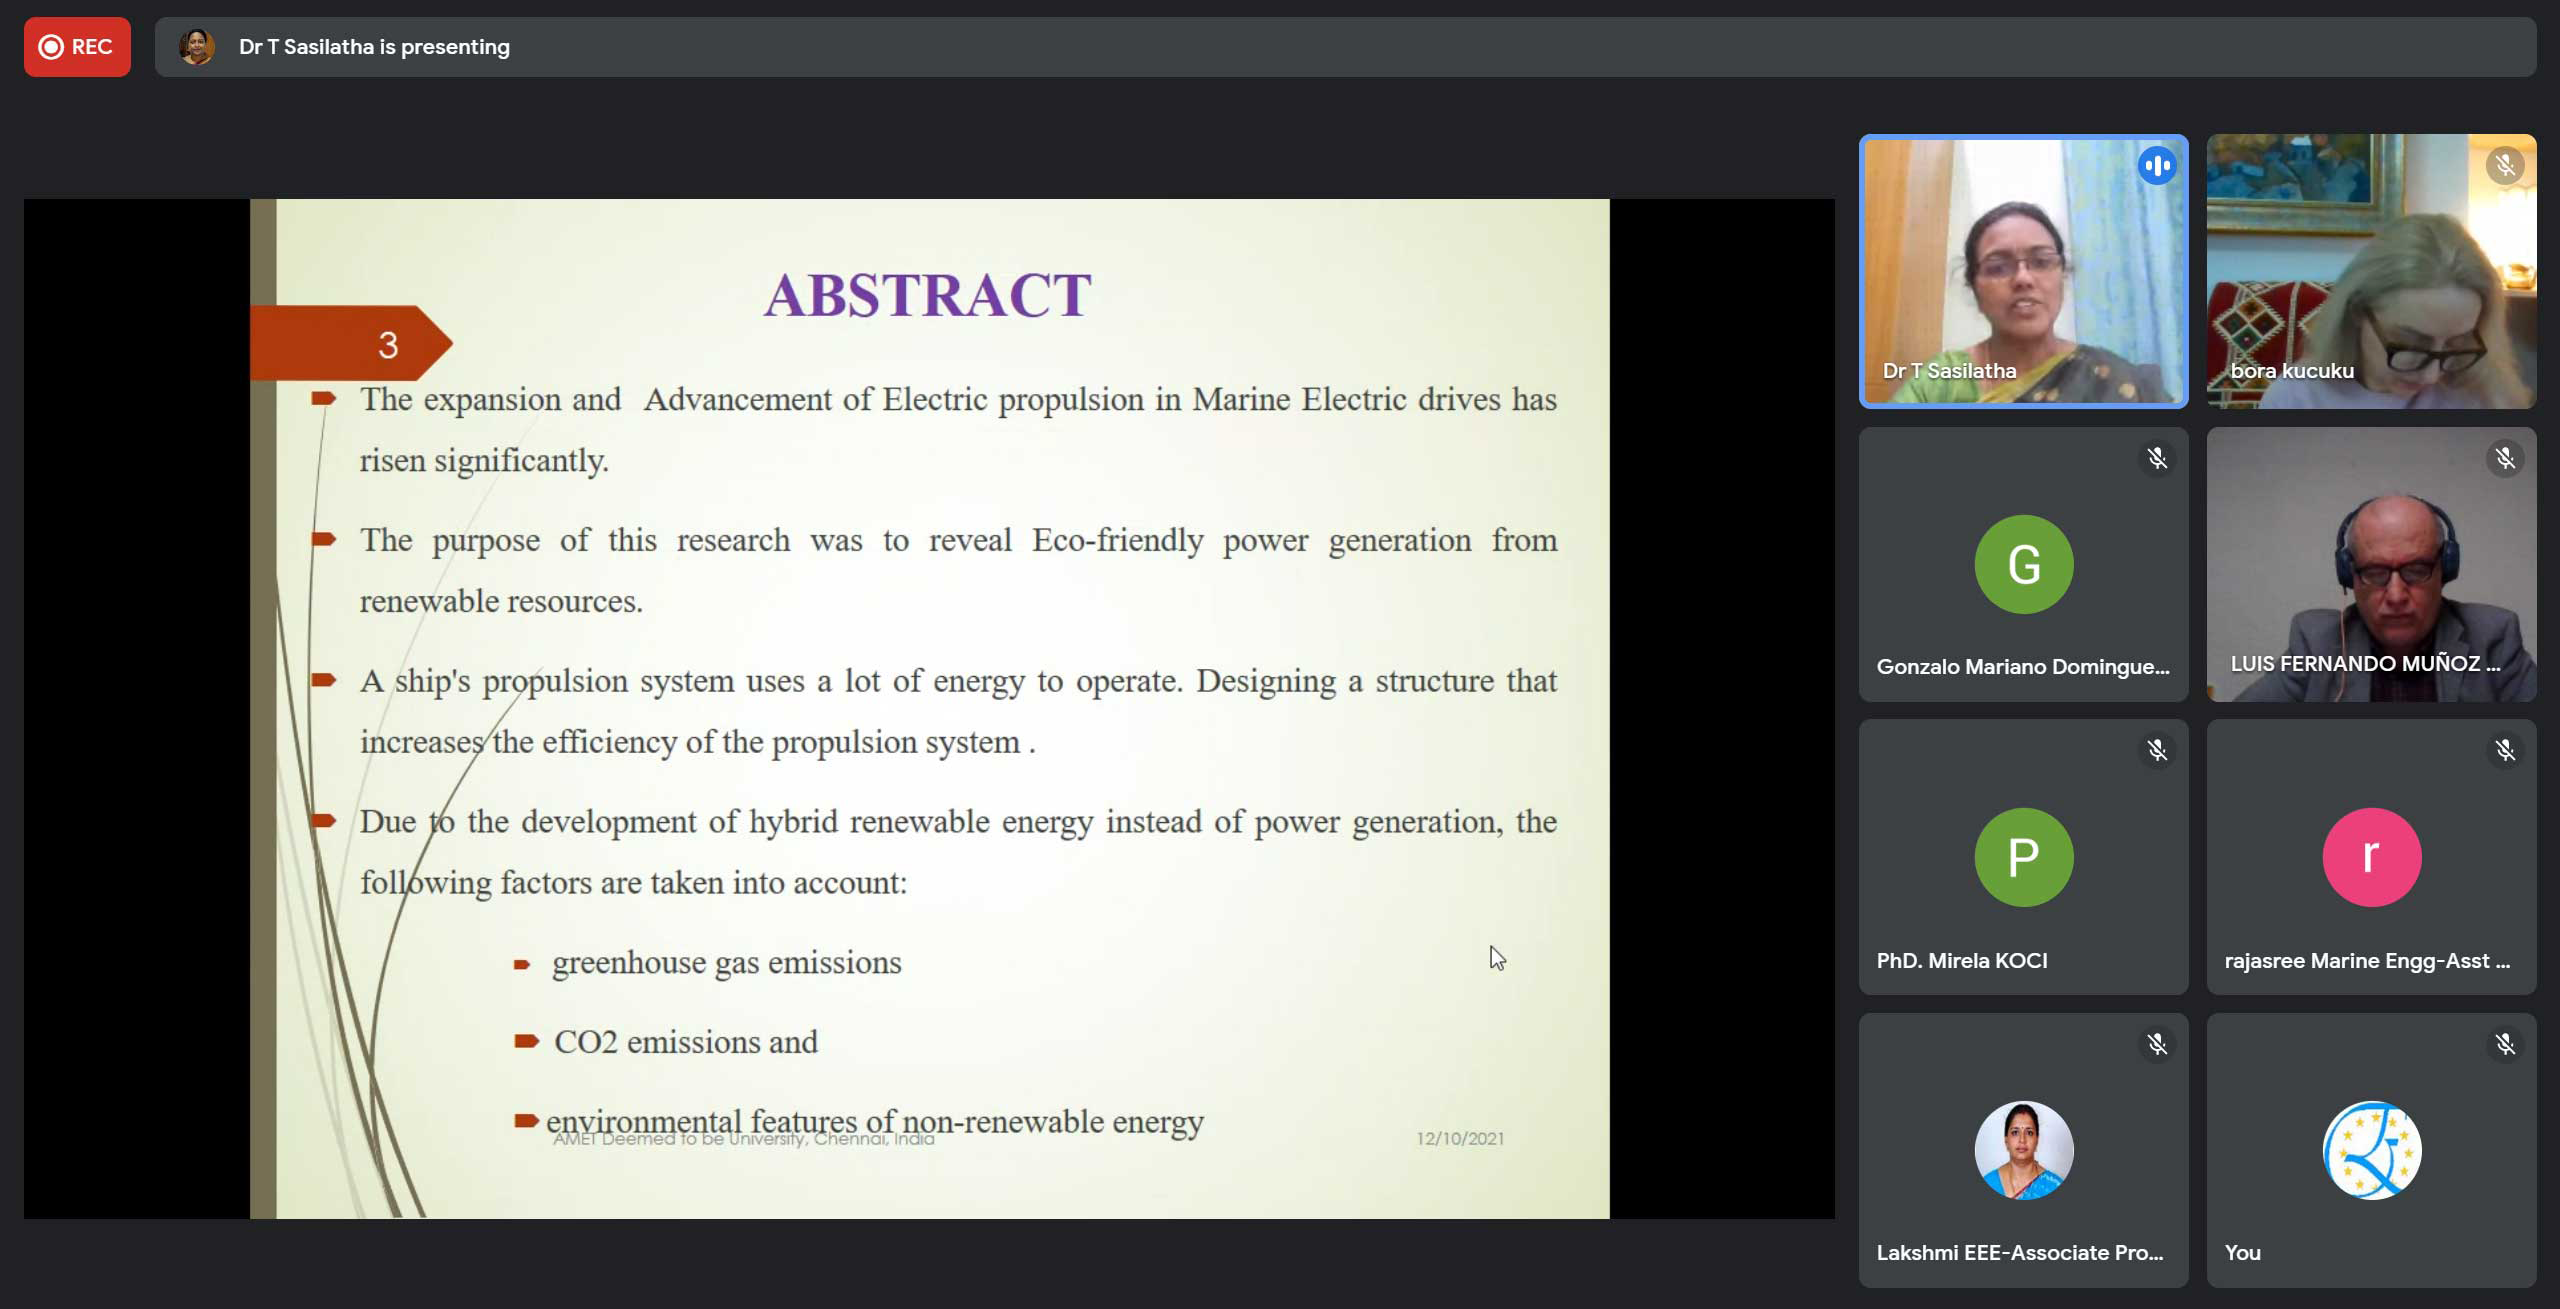Click muted mic icon on rajasree Marine Engg tile
This screenshot has height=1309, width=2560.
(2504, 751)
